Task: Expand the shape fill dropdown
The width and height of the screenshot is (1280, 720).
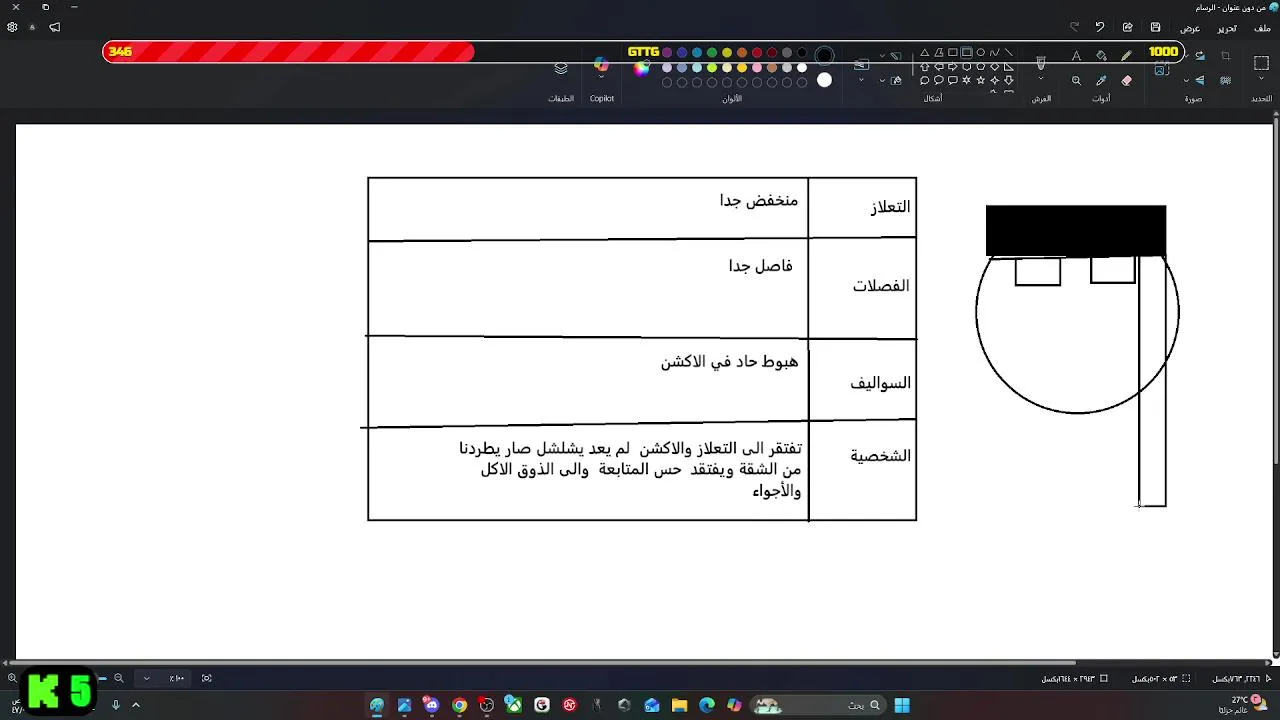Action: [x=883, y=81]
